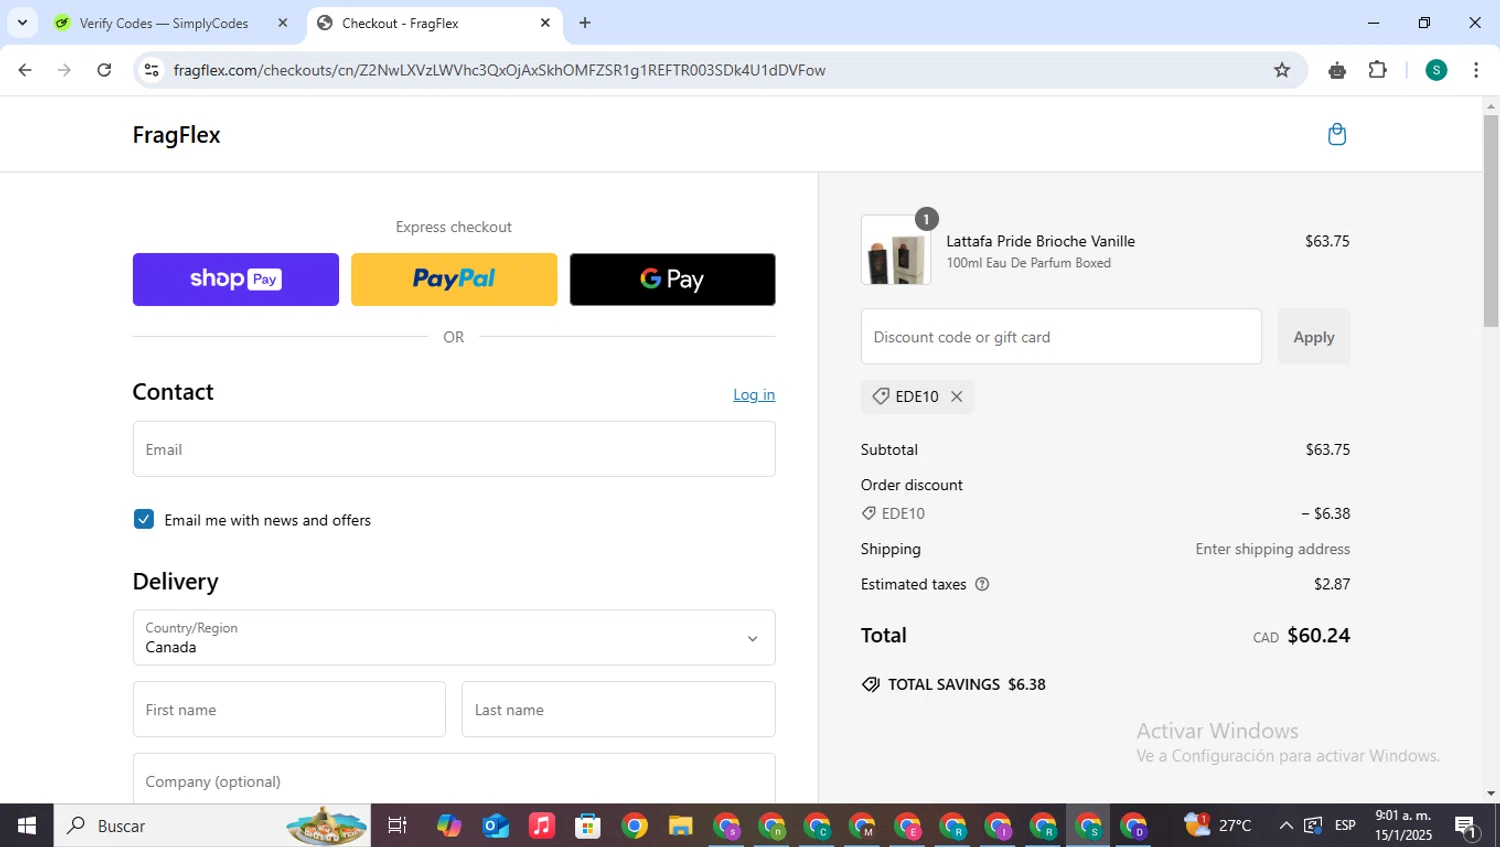Image resolution: width=1500 pixels, height=847 pixels.
Task: Close the Checkout FragFlex tab
Action: (545, 22)
